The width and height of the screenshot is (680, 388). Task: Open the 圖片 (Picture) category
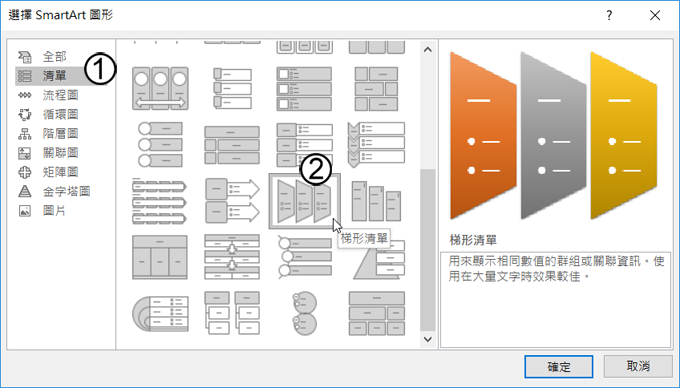[x=54, y=211]
